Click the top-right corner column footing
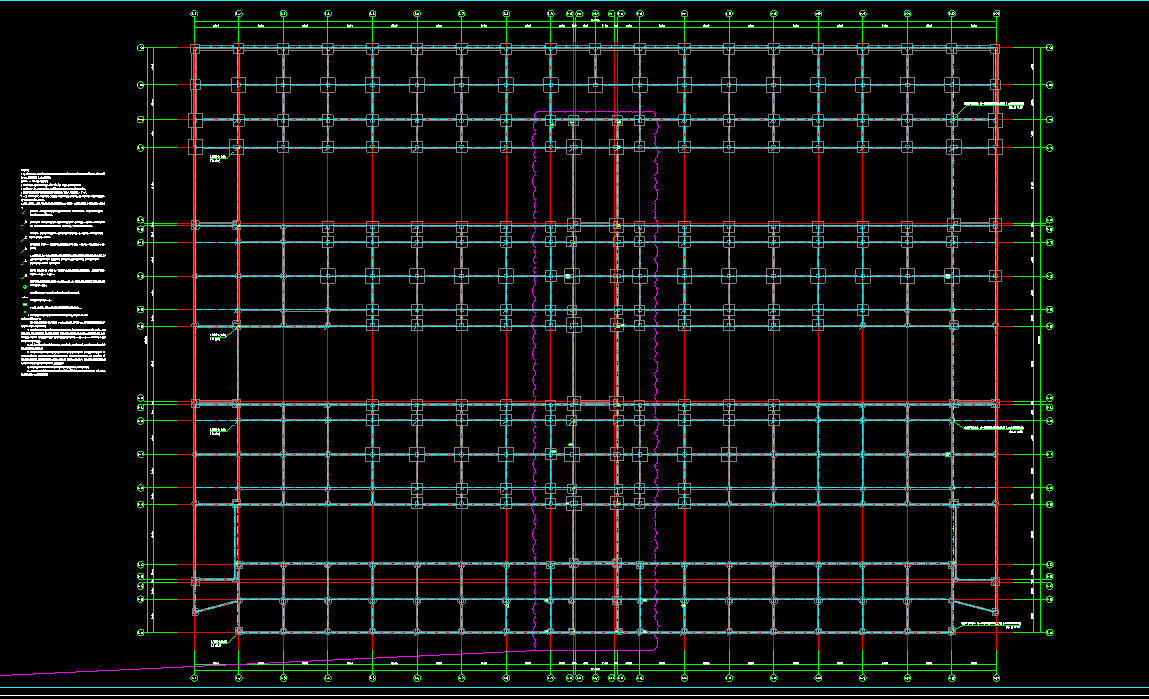This screenshot has height=699, width=1149. [995, 49]
